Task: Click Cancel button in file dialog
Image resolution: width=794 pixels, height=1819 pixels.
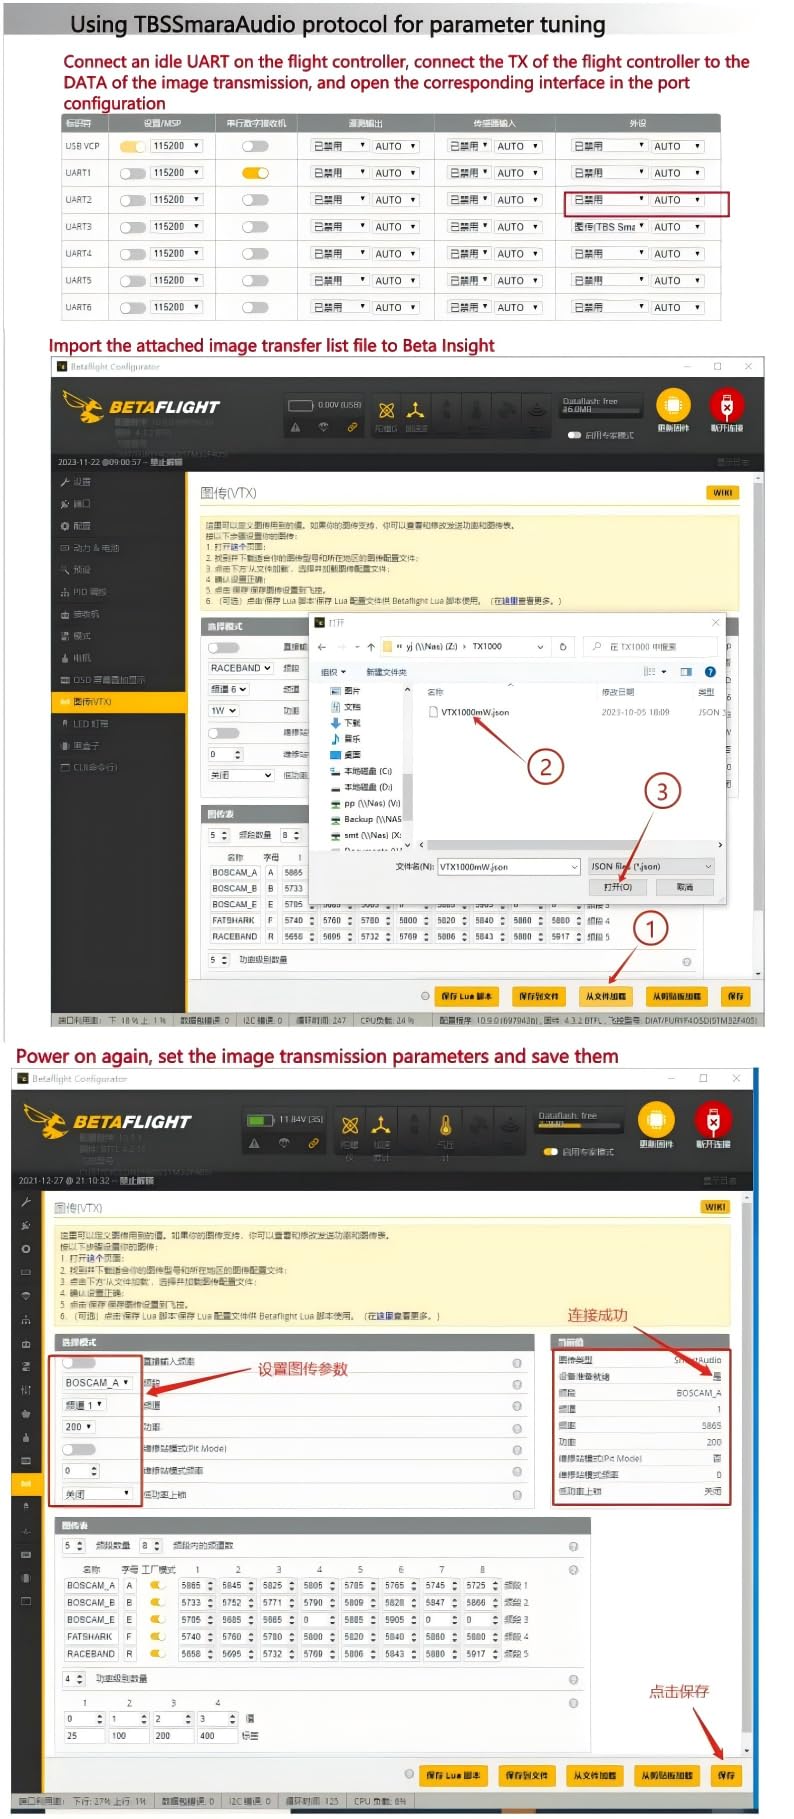Action: point(684,888)
